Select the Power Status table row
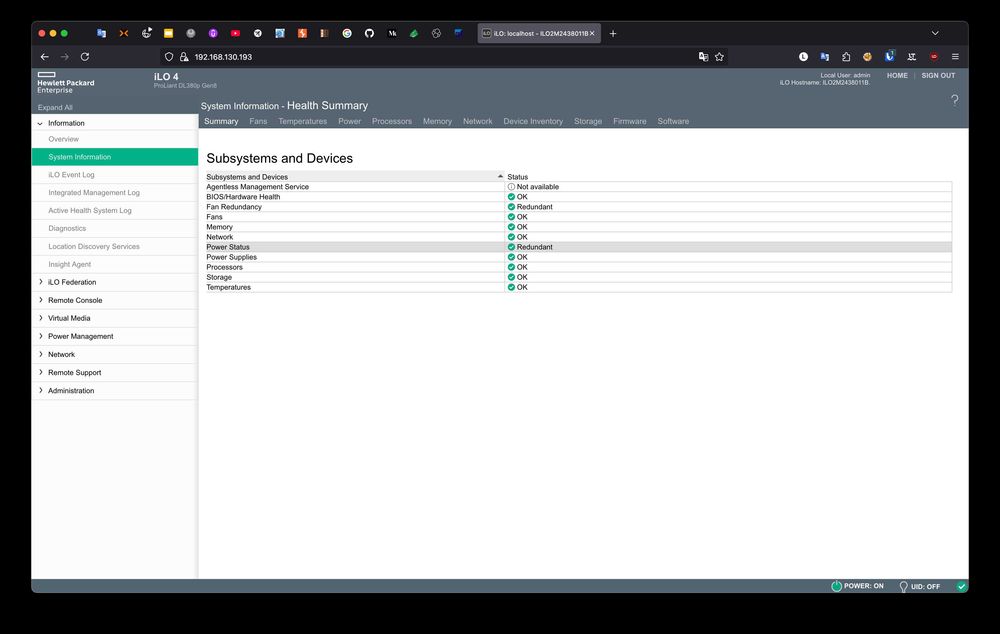 (578, 247)
